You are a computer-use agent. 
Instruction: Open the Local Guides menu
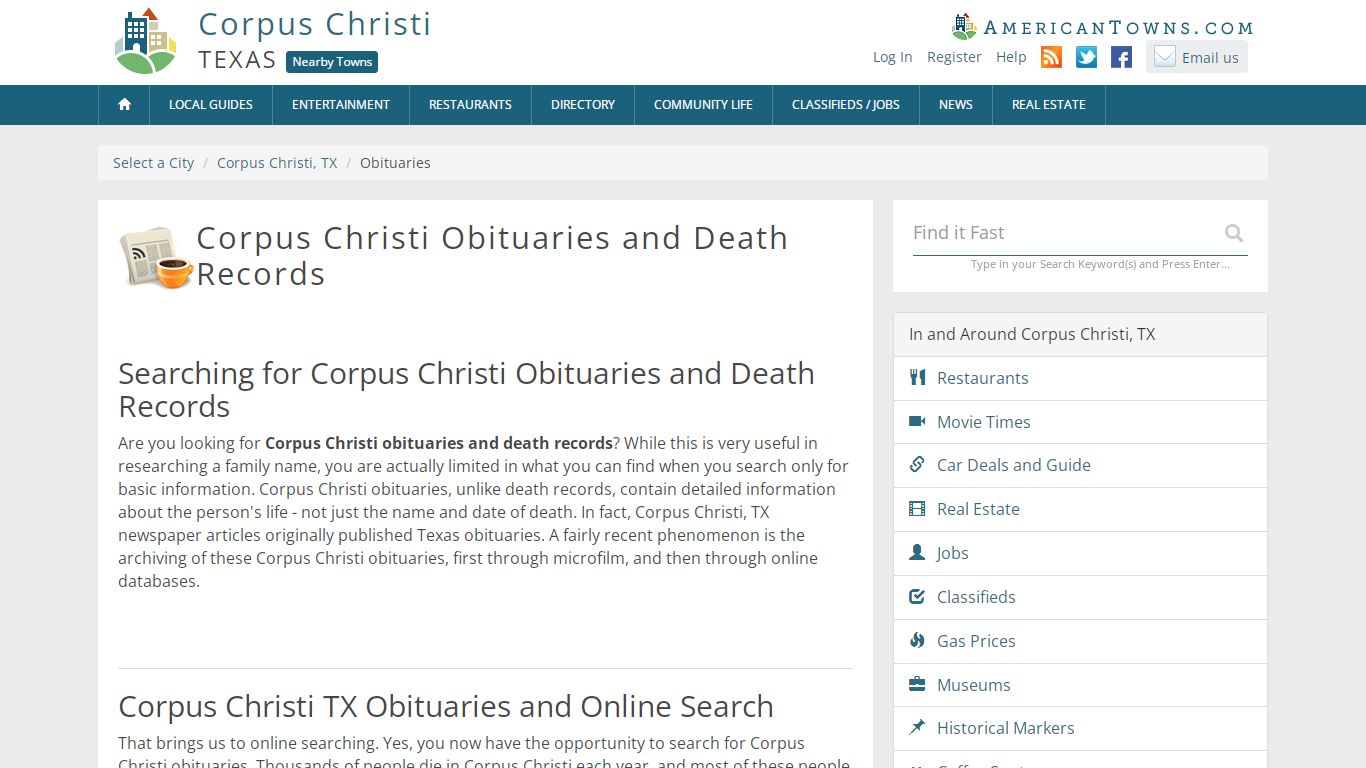tap(211, 104)
